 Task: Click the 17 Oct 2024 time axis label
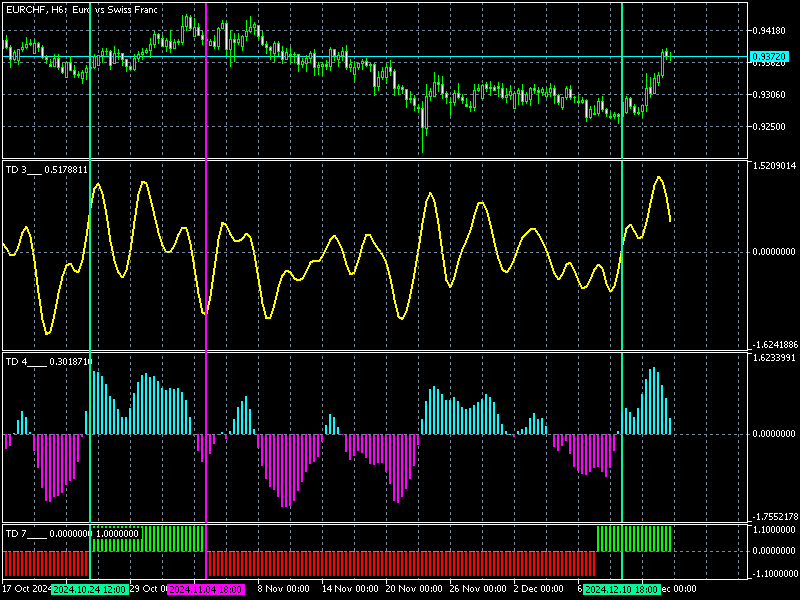click(27, 589)
